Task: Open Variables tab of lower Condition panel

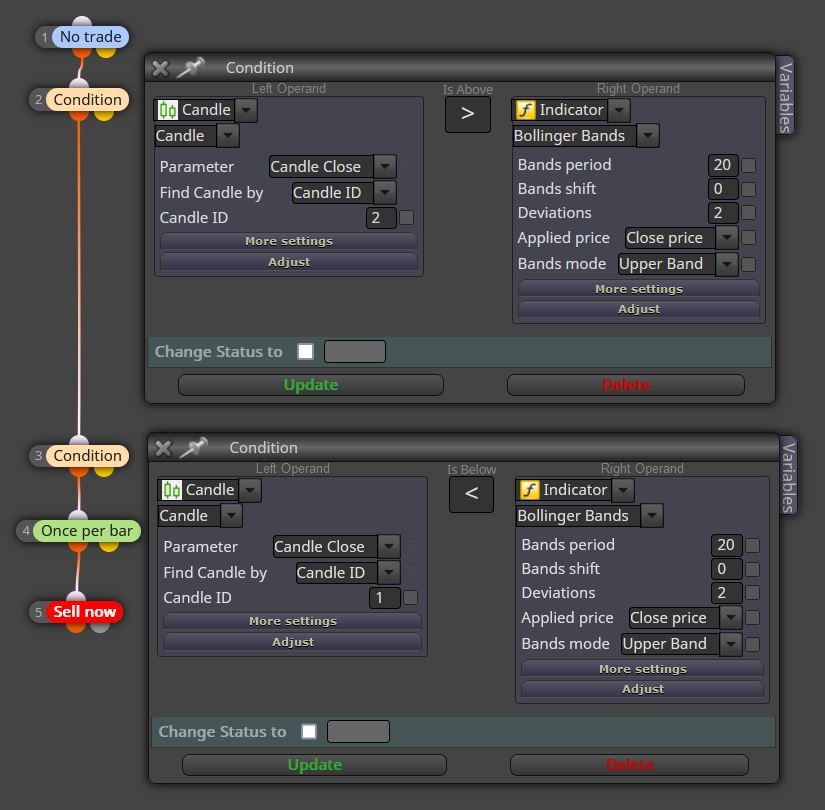Action: (x=788, y=476)
